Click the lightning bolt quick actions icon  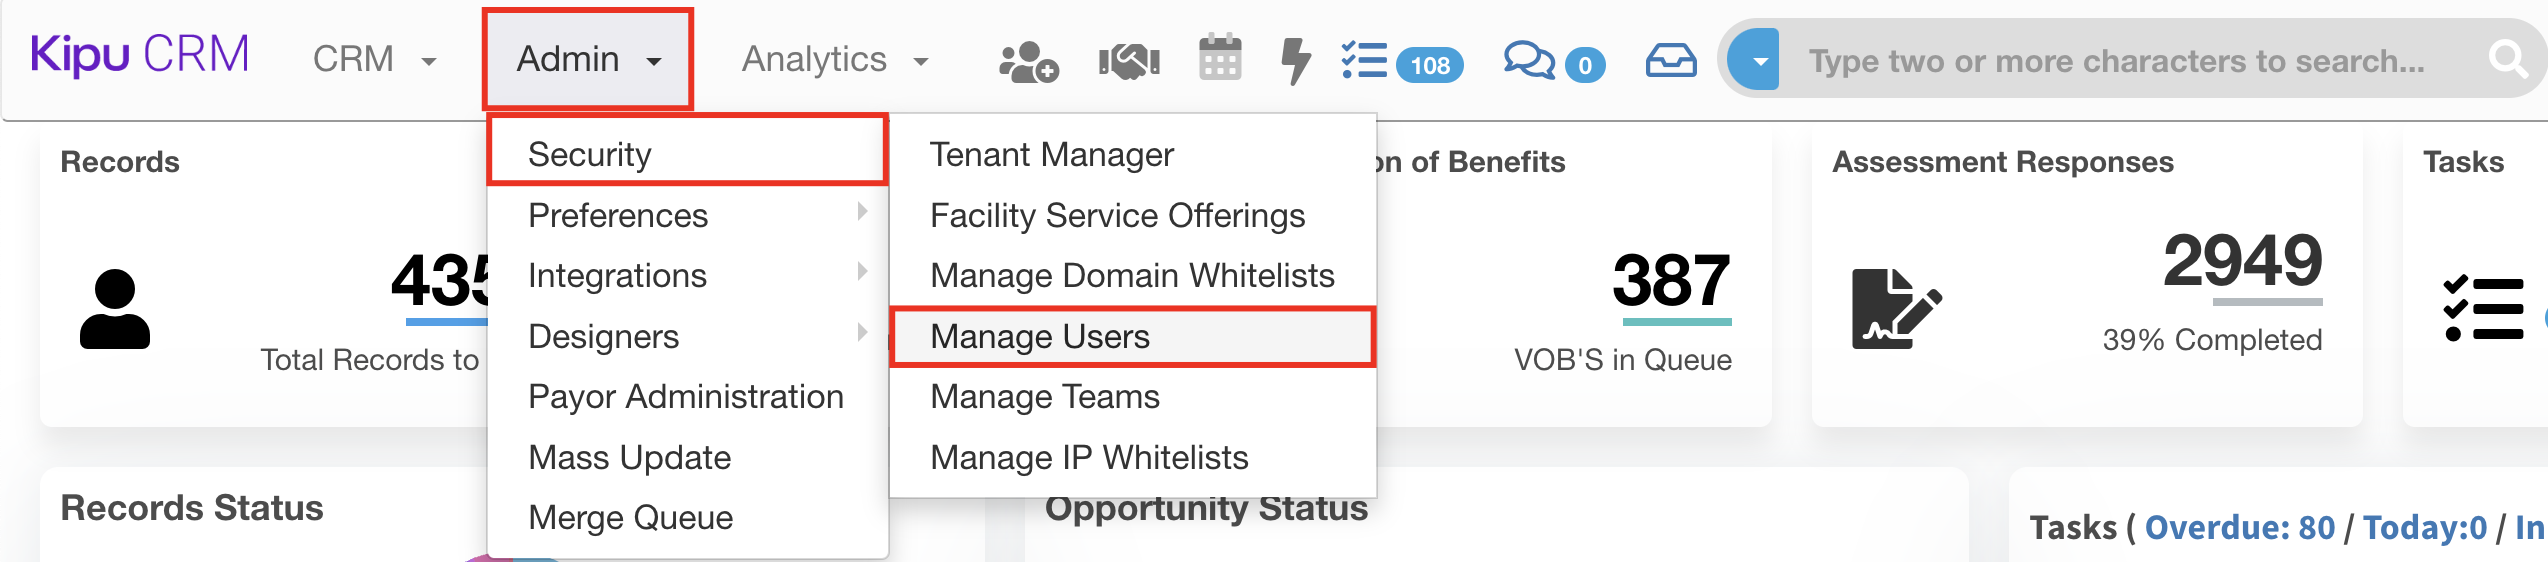click(1295, 60)
